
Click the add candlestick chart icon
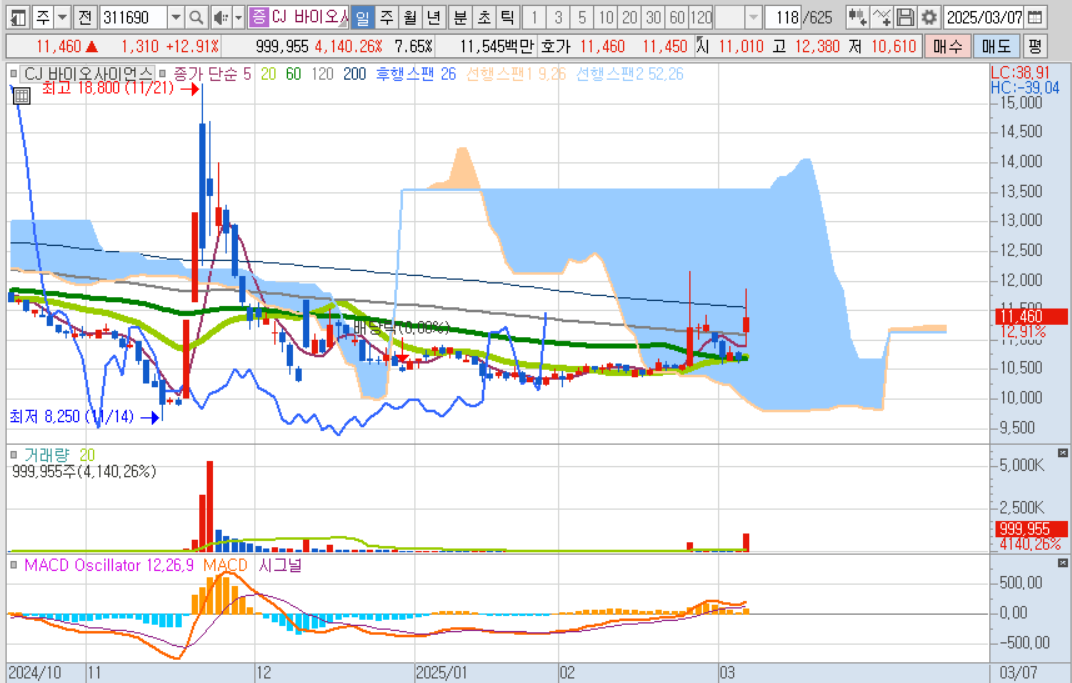point(857,17)
